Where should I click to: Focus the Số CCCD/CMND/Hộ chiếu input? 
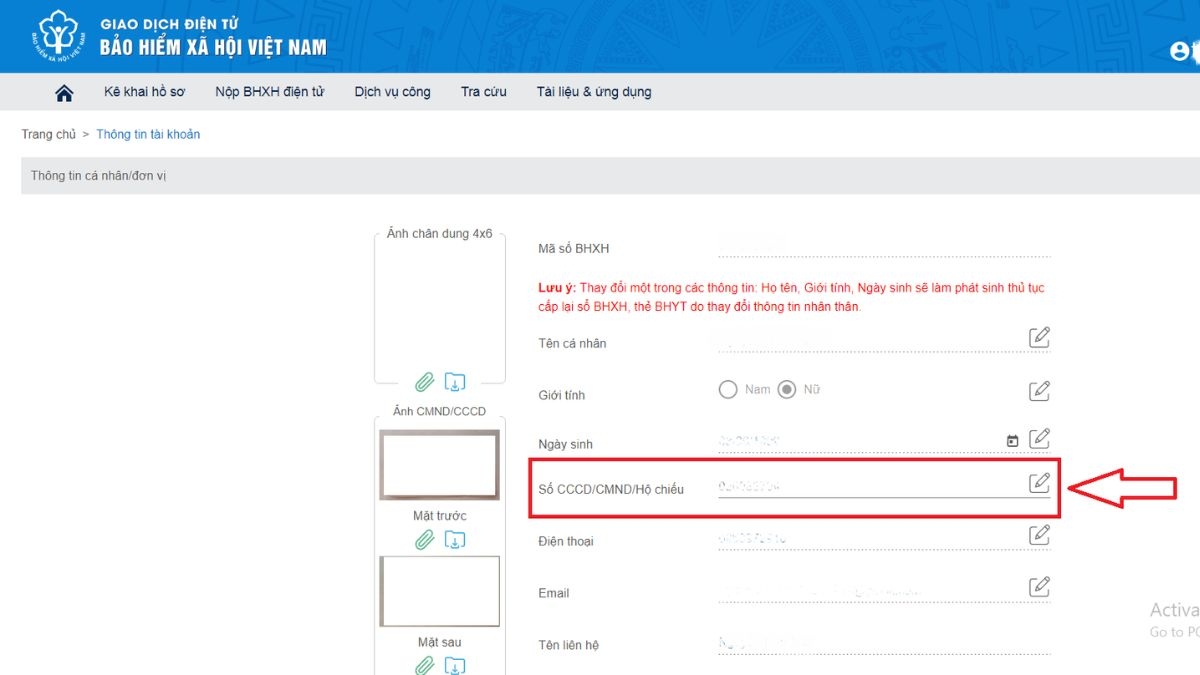tap(870, 487)
